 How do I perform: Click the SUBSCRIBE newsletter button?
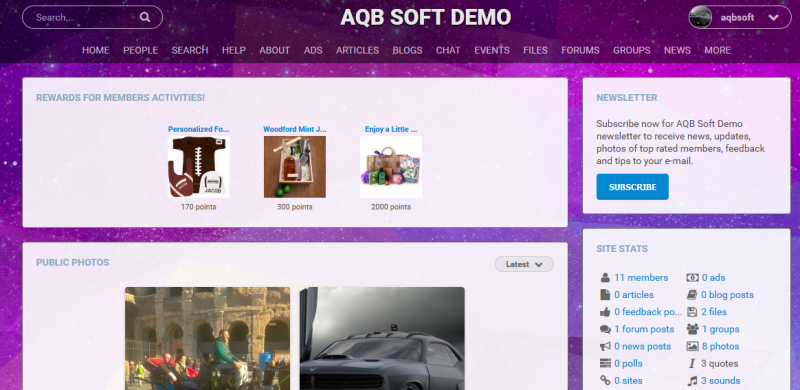(632, 187)
